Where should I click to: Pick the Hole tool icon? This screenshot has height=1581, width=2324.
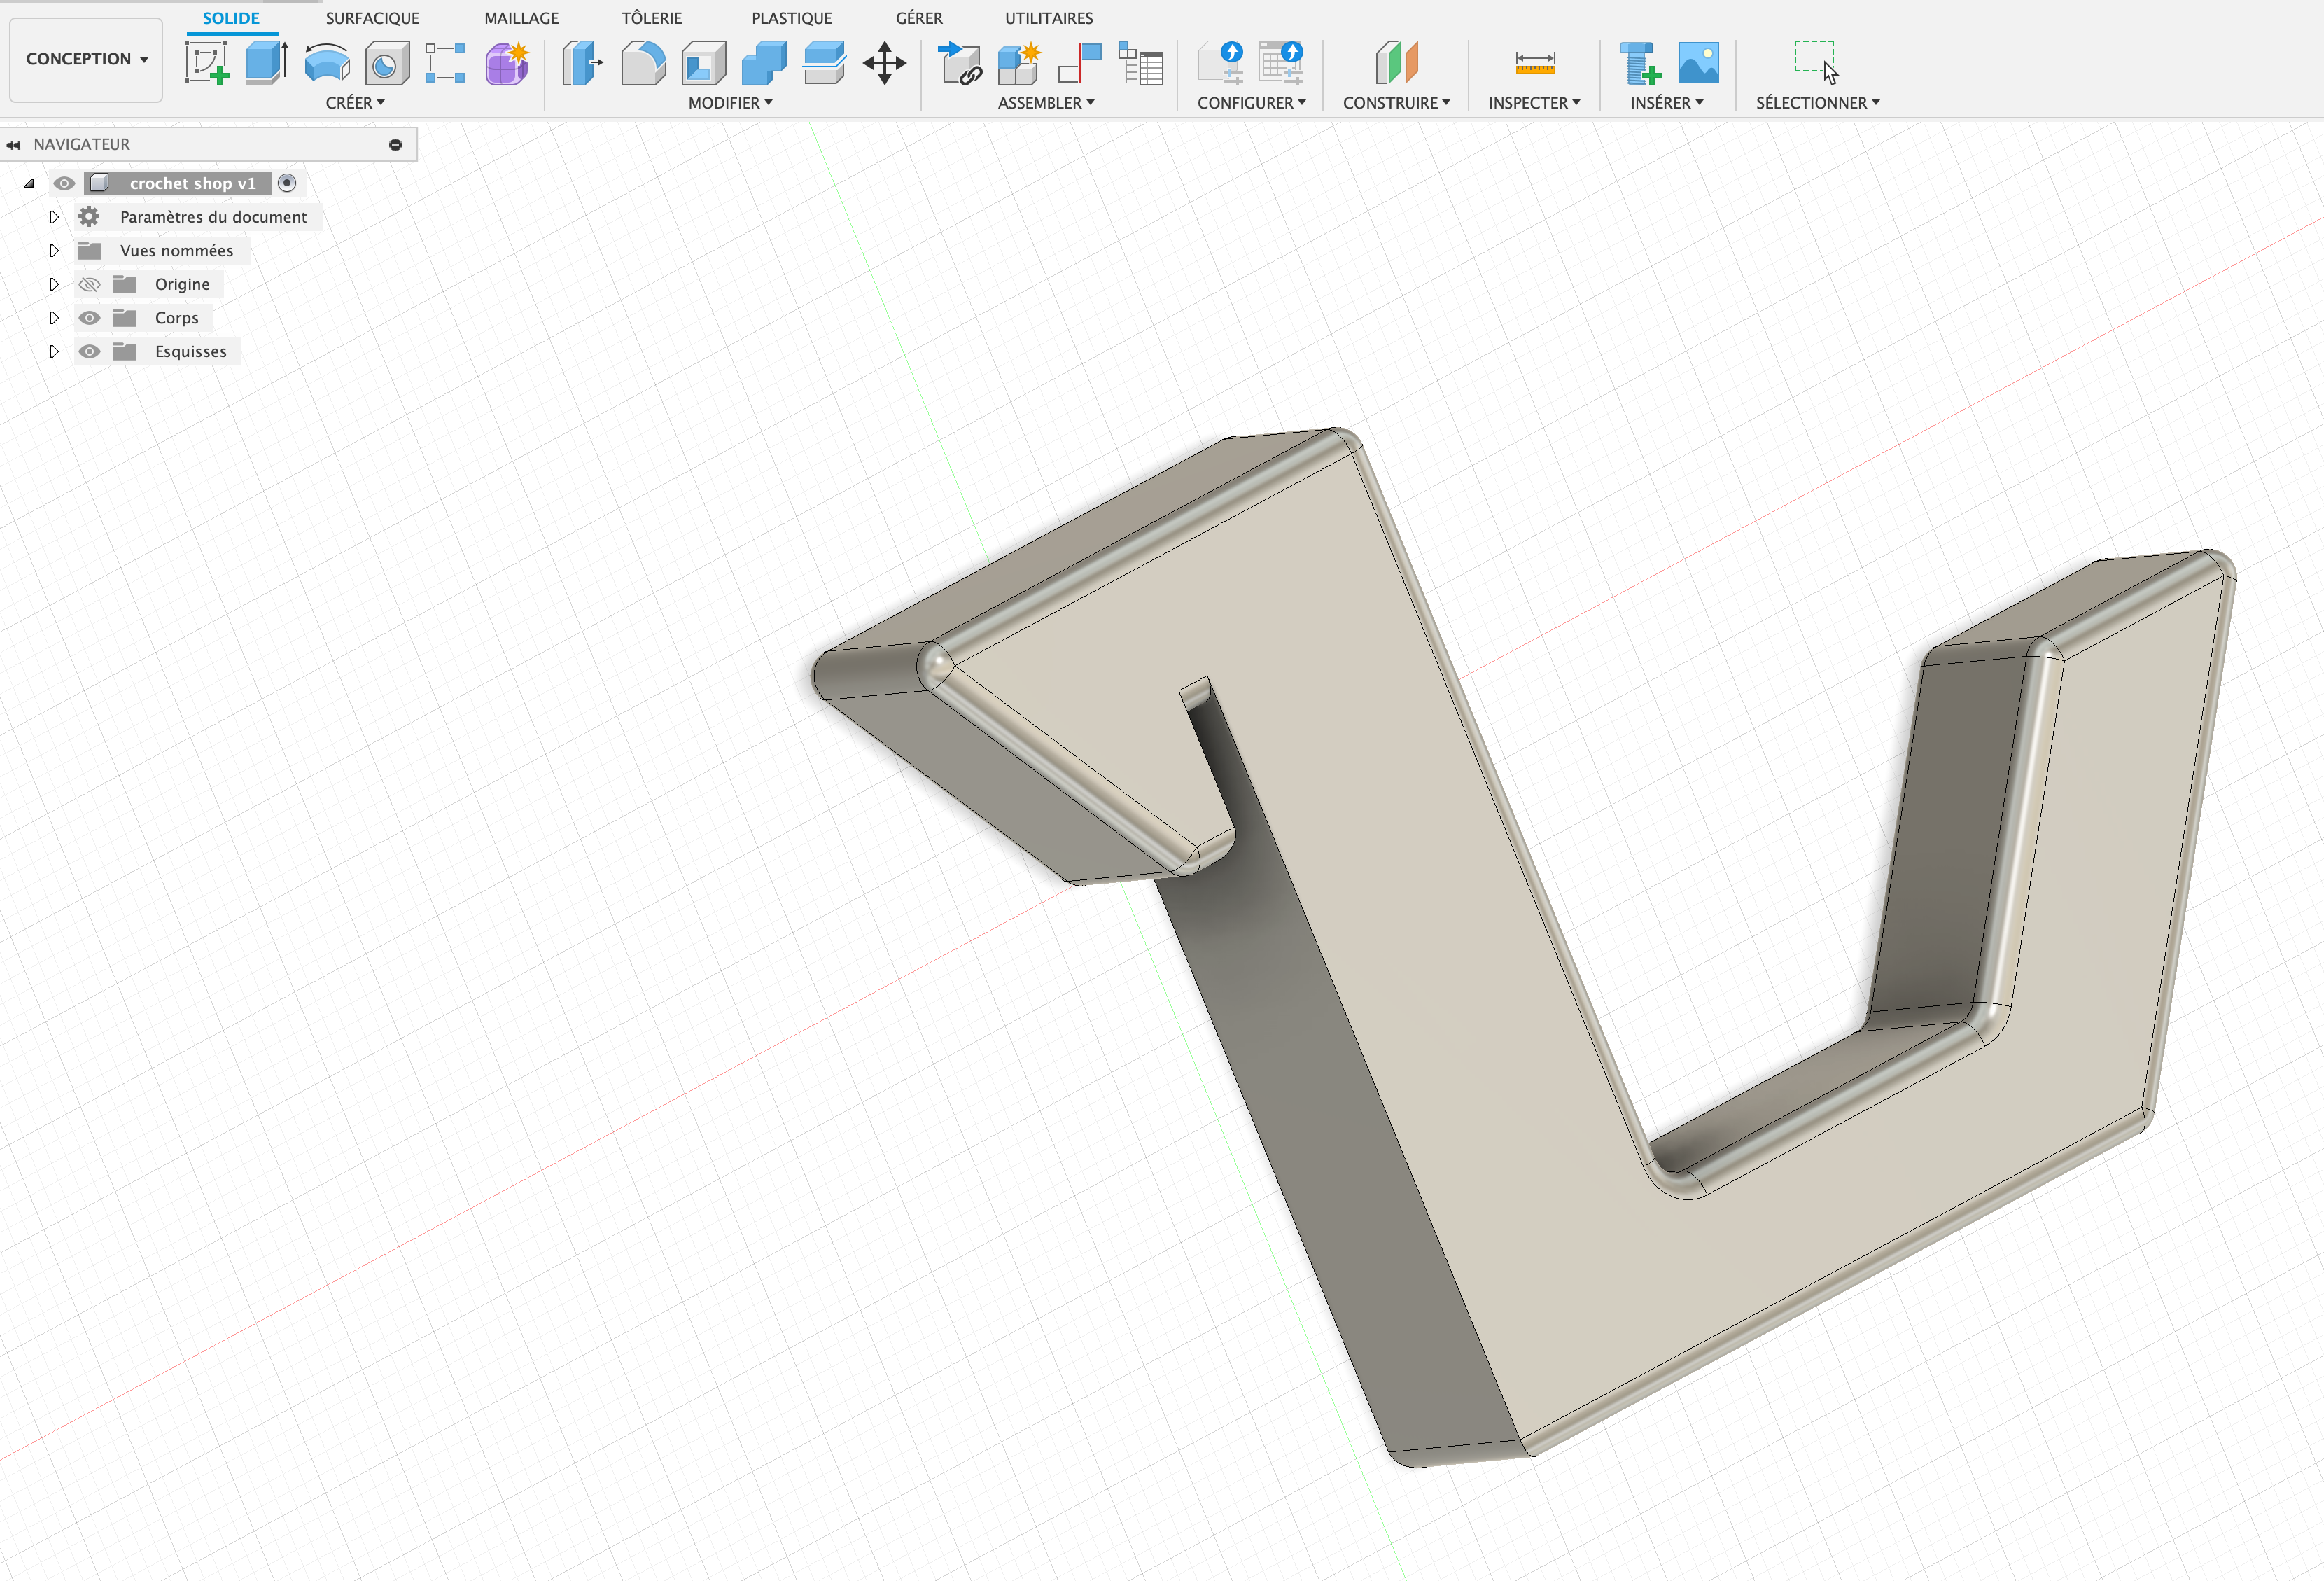click(x=387, y=63)
